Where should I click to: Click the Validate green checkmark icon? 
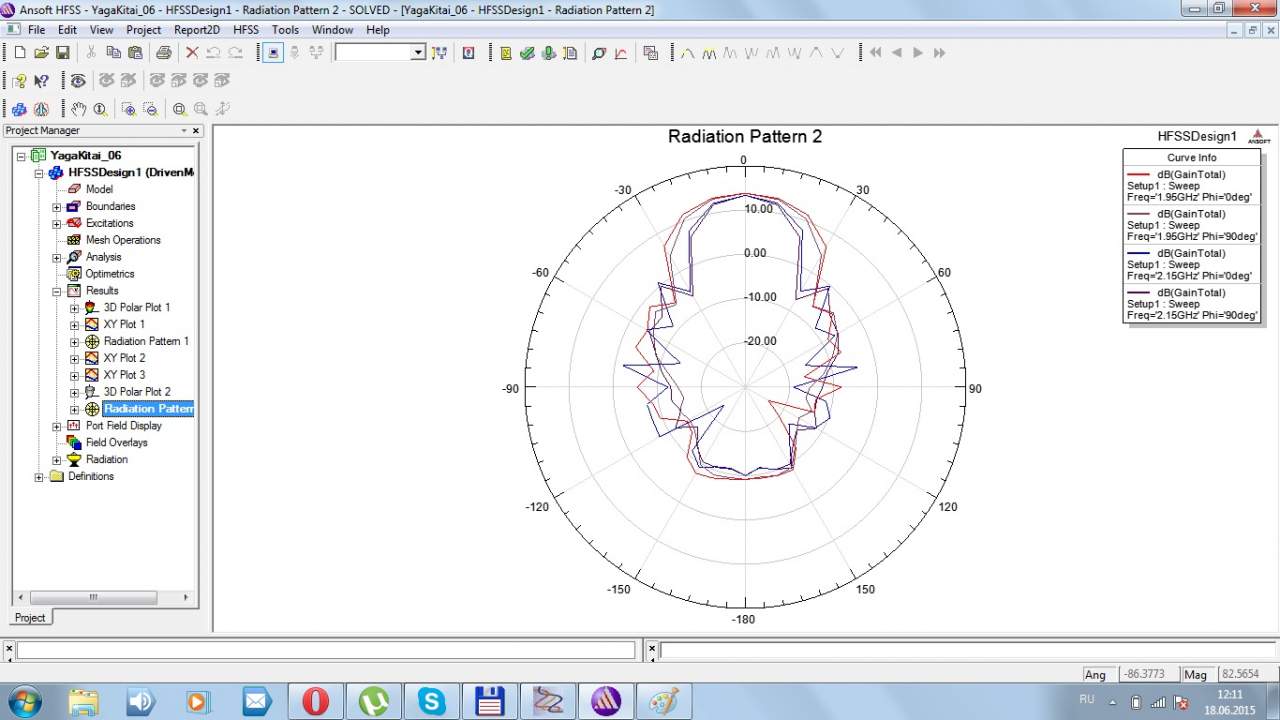coord(527,53)
